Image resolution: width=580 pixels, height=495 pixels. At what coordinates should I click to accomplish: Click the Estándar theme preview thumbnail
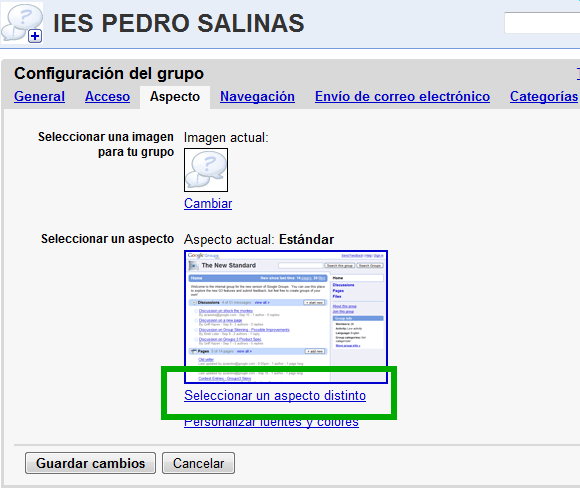tap(286, 317)
